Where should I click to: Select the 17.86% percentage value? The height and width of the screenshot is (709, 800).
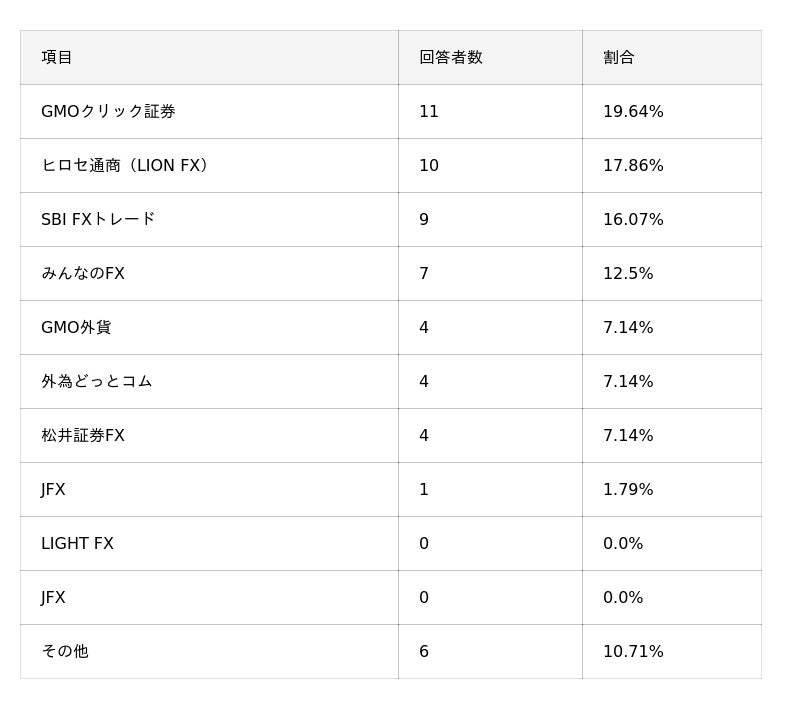[x=633, y=165]
